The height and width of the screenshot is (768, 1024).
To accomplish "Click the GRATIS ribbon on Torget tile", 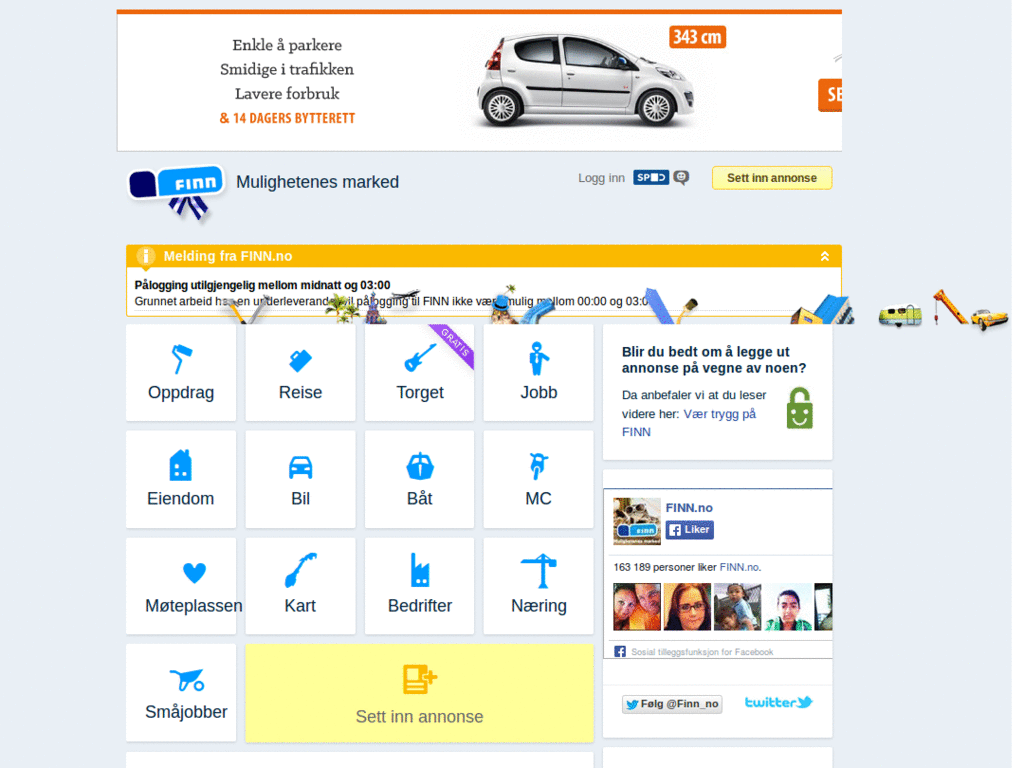I will [x=453, y=344].
